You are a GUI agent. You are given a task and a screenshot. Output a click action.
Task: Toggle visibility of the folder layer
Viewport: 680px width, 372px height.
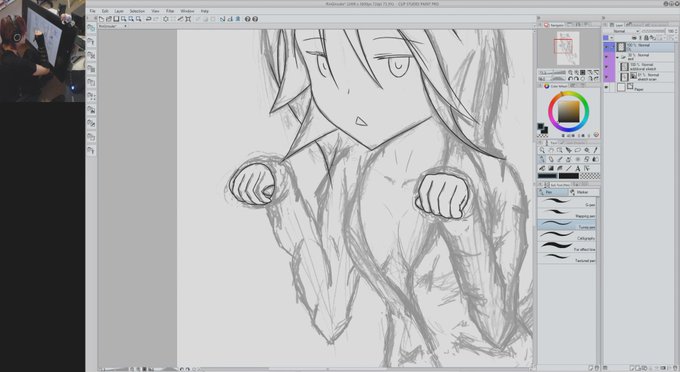point(606,57)
